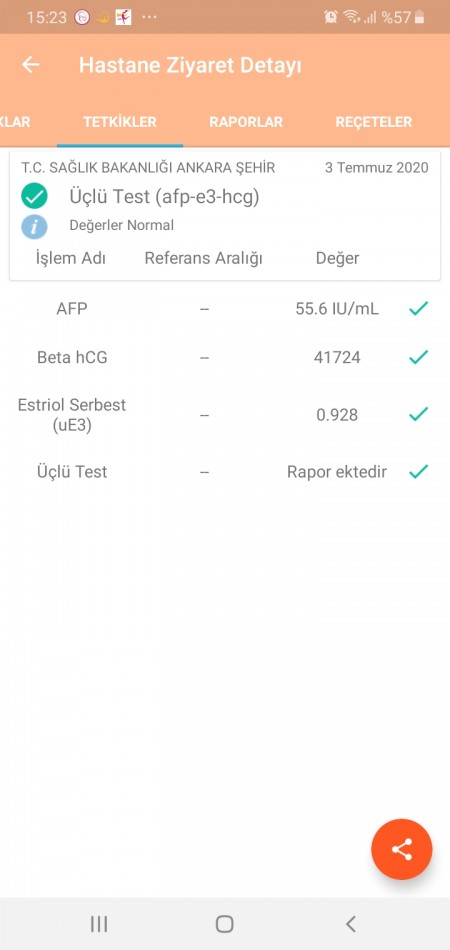Open the partially visible tab ending in KLAR
The width and height of the screenshot is (450, 950).
(x=15, y=122)
